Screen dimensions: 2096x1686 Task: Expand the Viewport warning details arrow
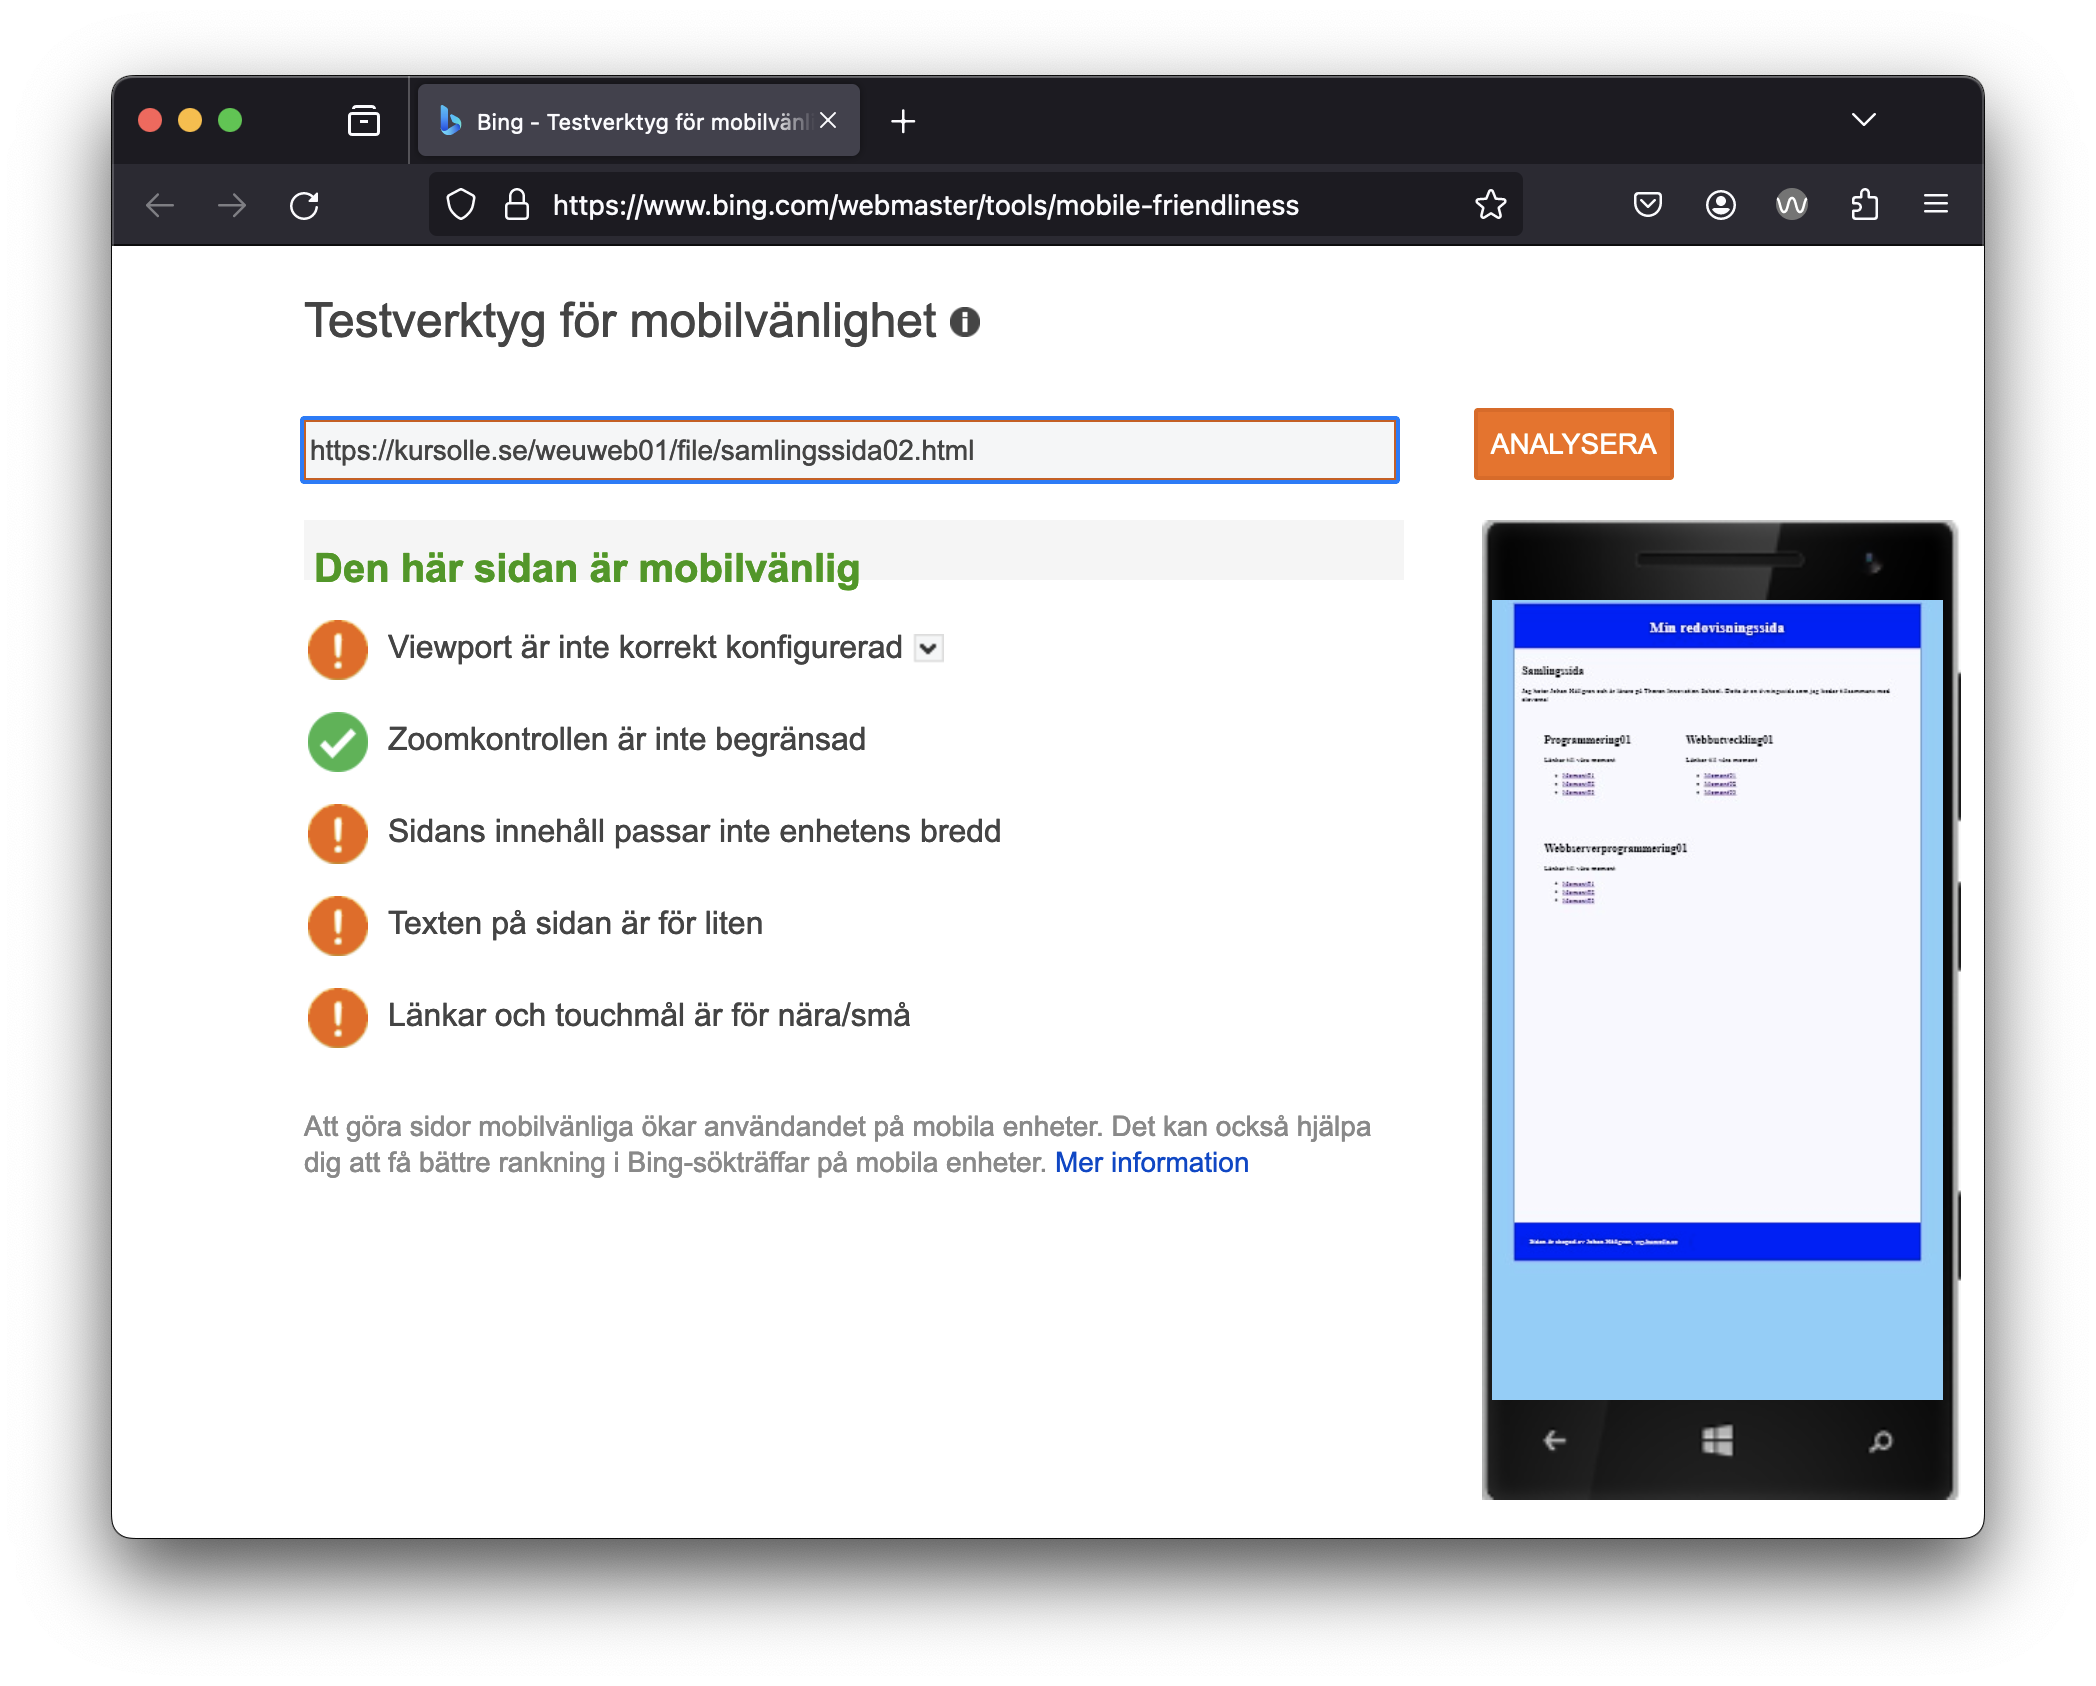coord(929,649)
